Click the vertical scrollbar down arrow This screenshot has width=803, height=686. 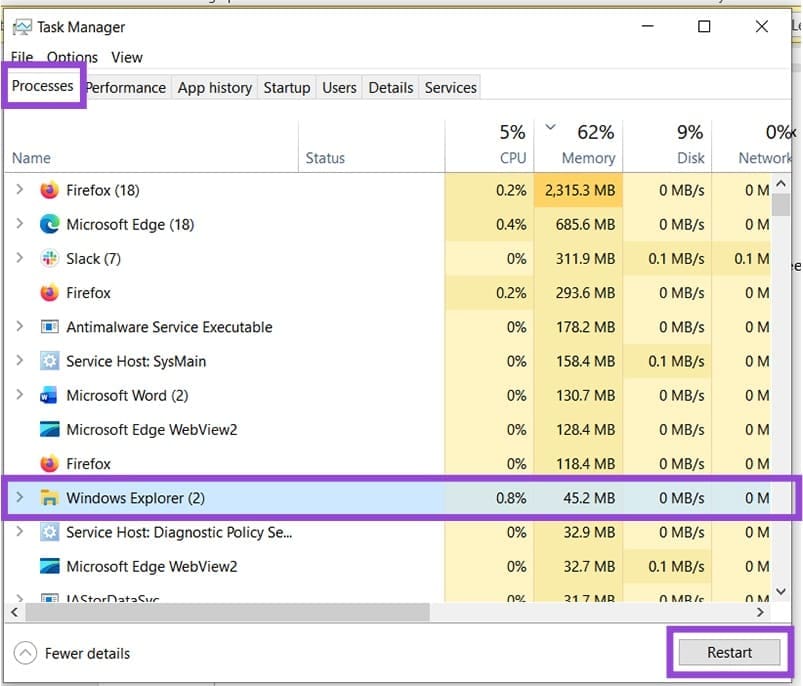781,590
